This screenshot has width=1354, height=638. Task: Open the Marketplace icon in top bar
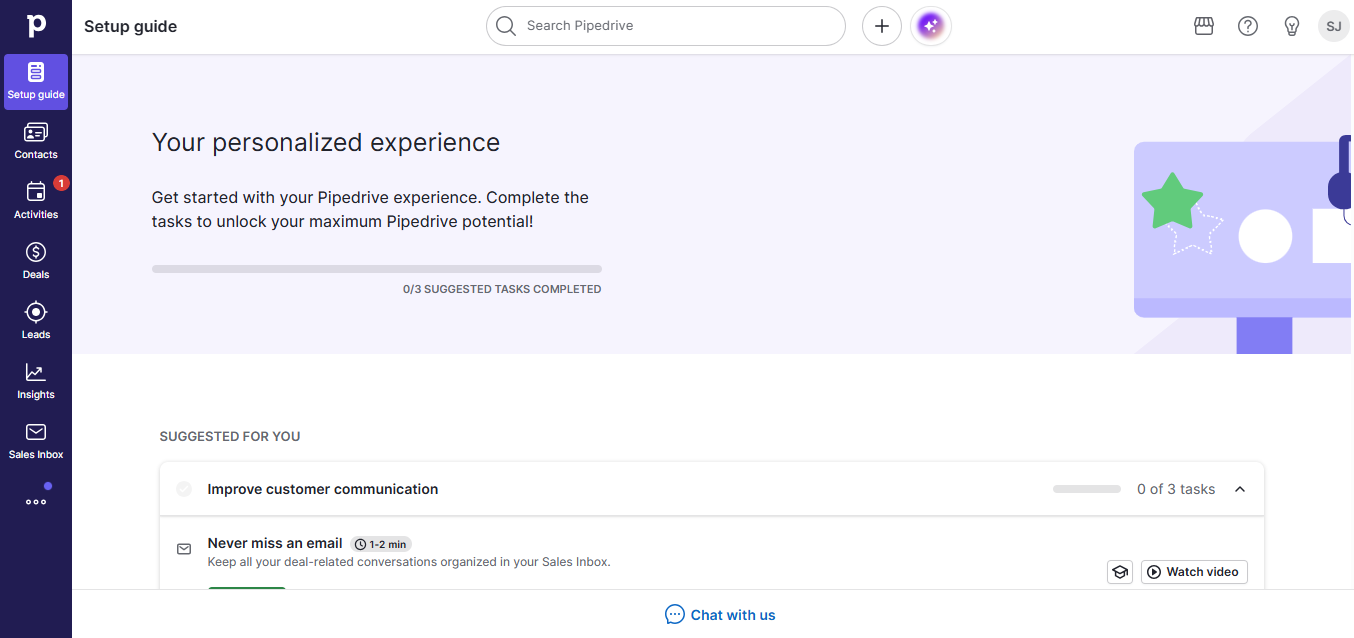tap(1204, 26)
